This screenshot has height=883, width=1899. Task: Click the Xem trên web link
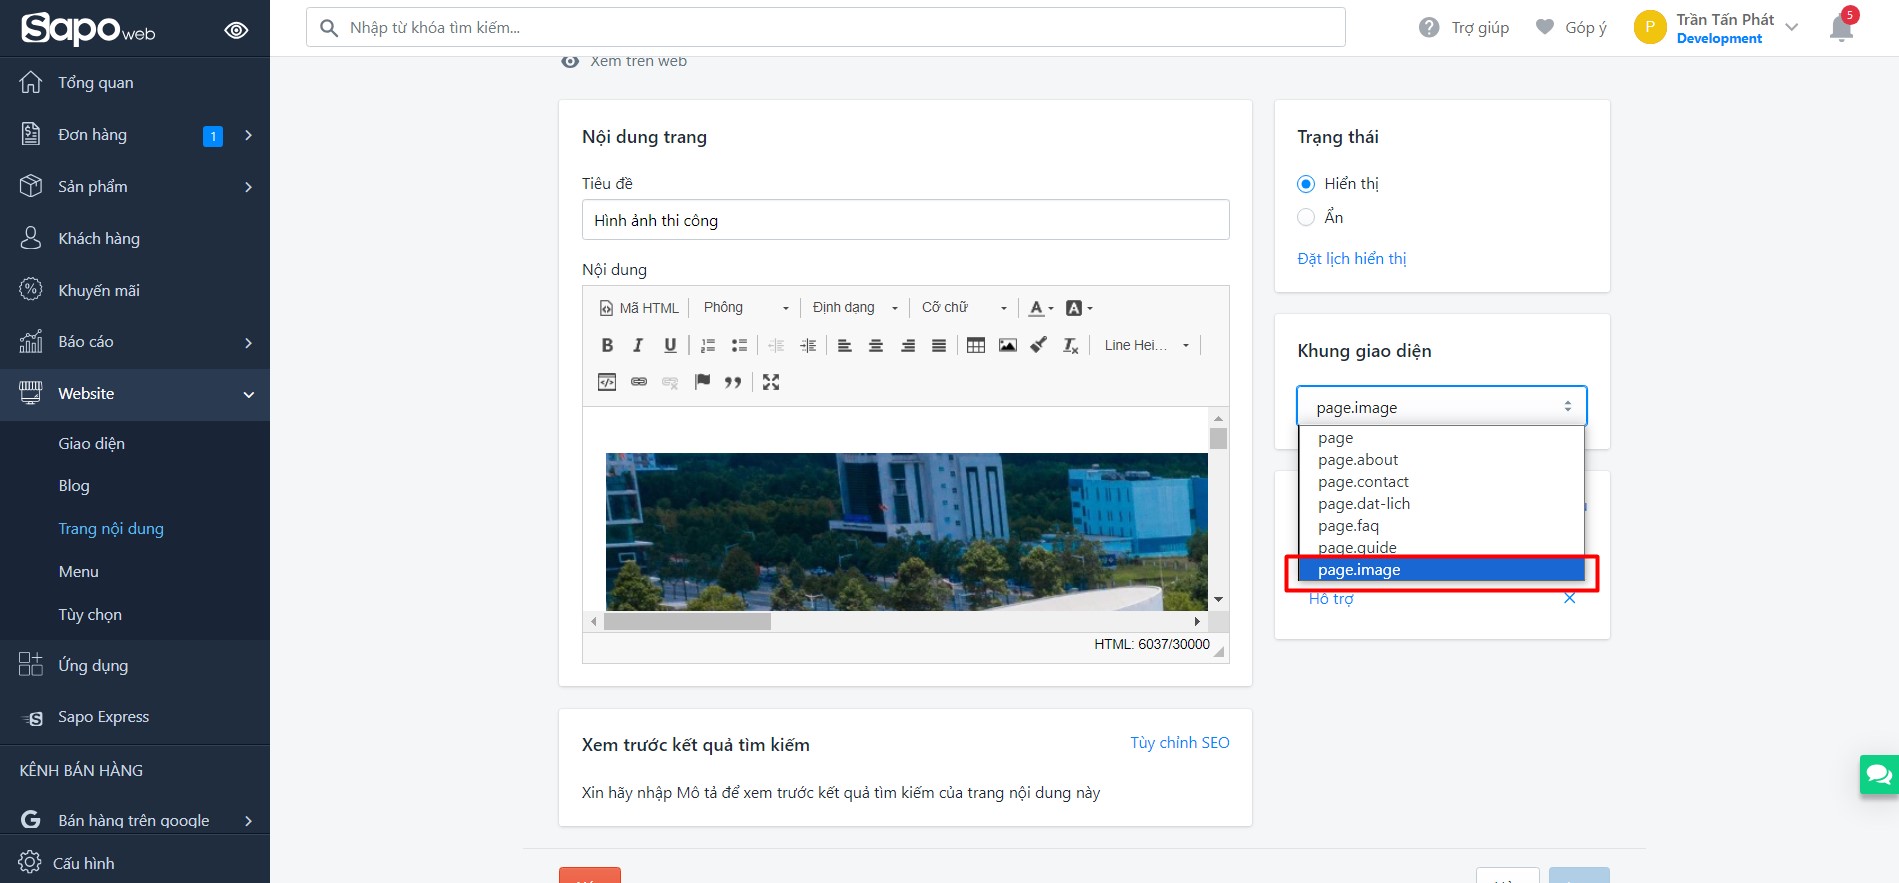(x=638, y=61)
